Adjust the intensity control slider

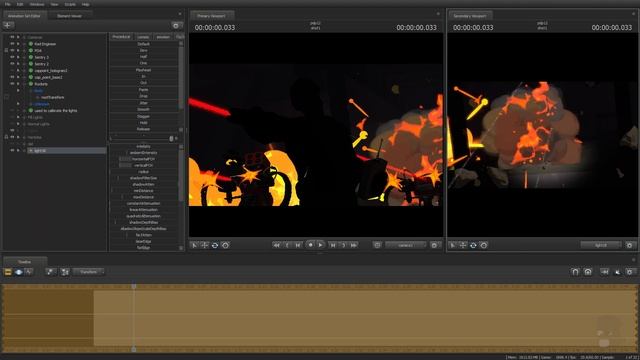coord(144,146)
